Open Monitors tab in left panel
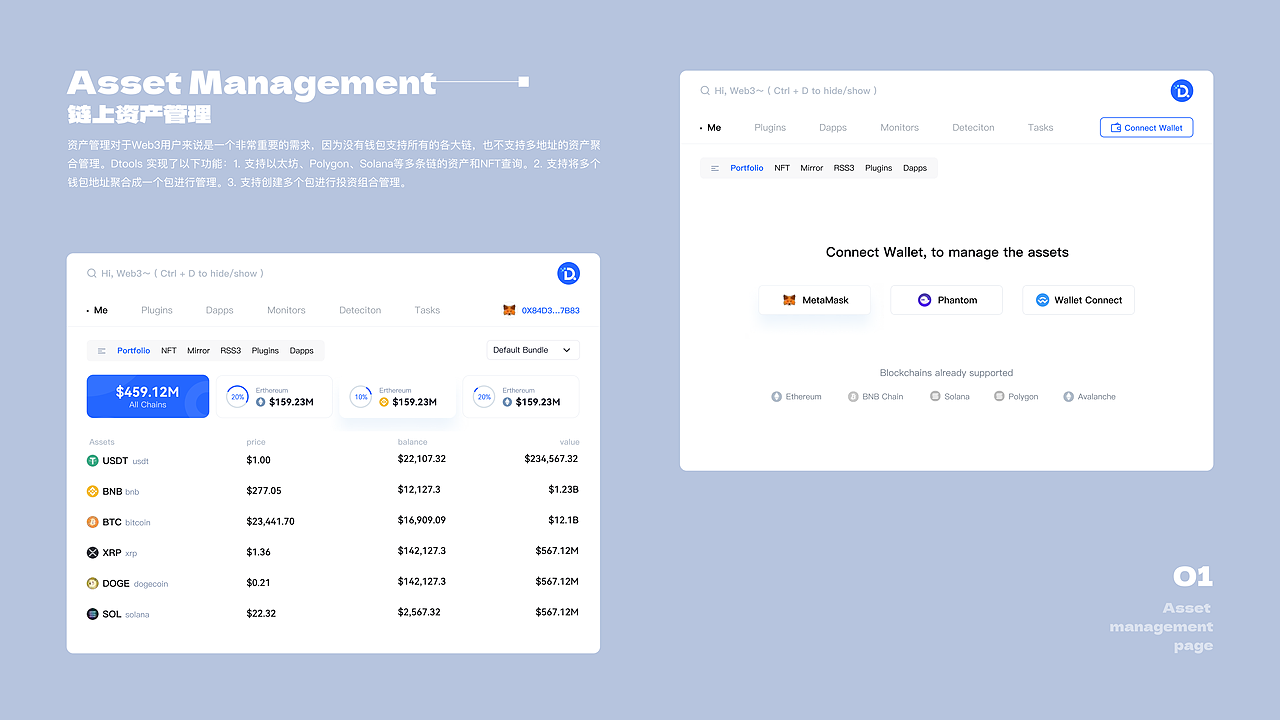1280x720 pixels. pyautogui.click(x=286, y=310)
